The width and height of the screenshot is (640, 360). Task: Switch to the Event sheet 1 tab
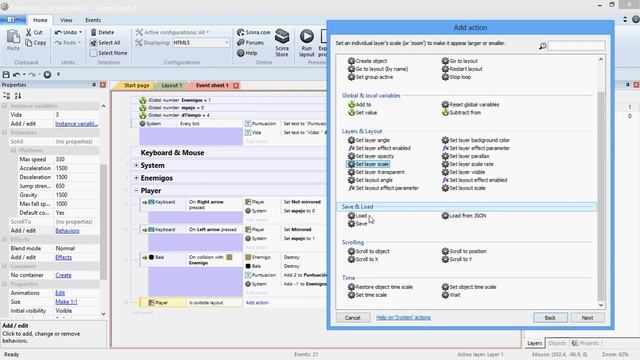[x=212, y=85]
